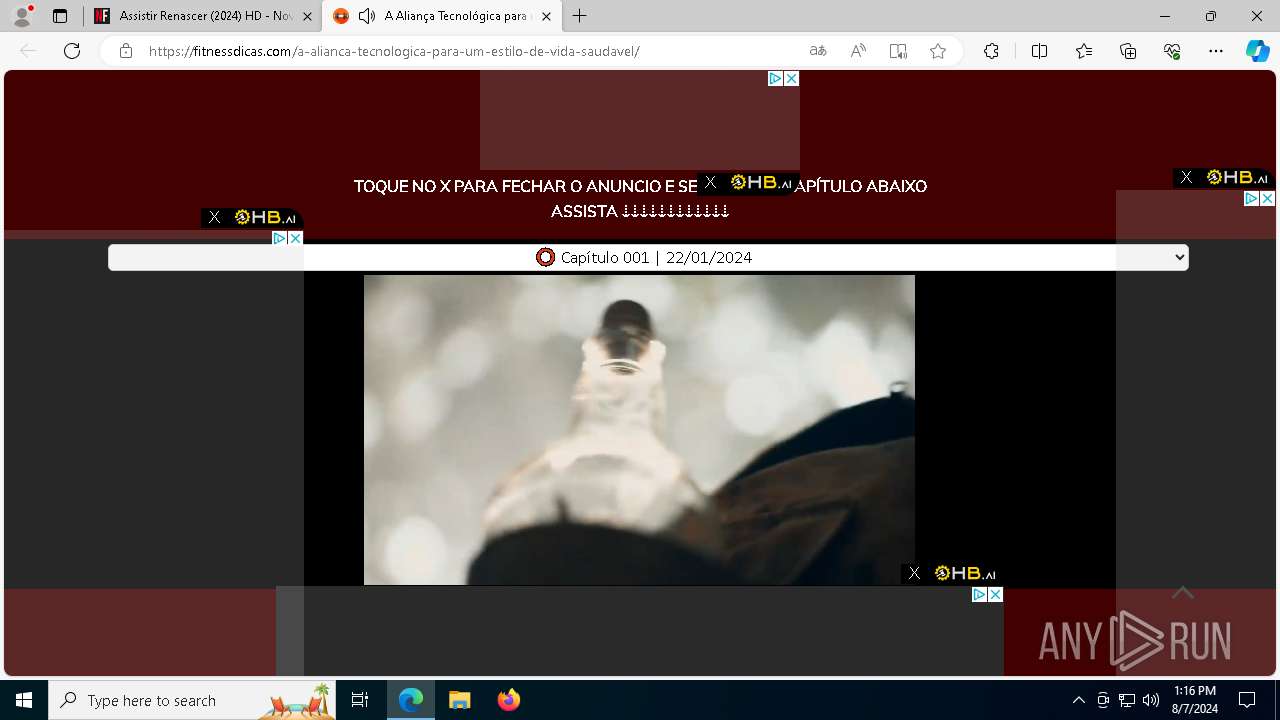Screen dimensions: 1280x720
Task: Click the scroll-to-top chevron
Action: 1183,593
